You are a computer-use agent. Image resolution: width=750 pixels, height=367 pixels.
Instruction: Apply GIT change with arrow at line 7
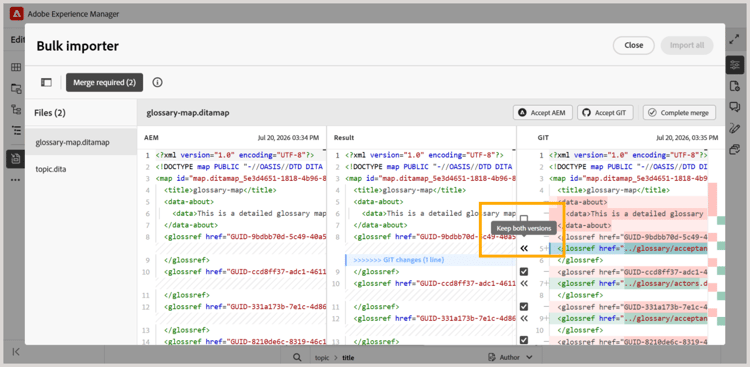[524, 283]
